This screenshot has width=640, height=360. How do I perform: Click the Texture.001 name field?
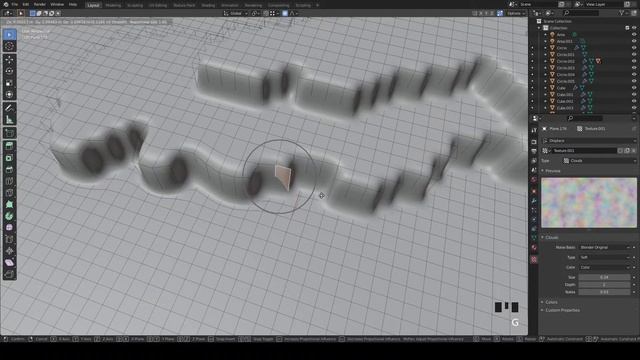pyautogui.click(x=584, y=151)
